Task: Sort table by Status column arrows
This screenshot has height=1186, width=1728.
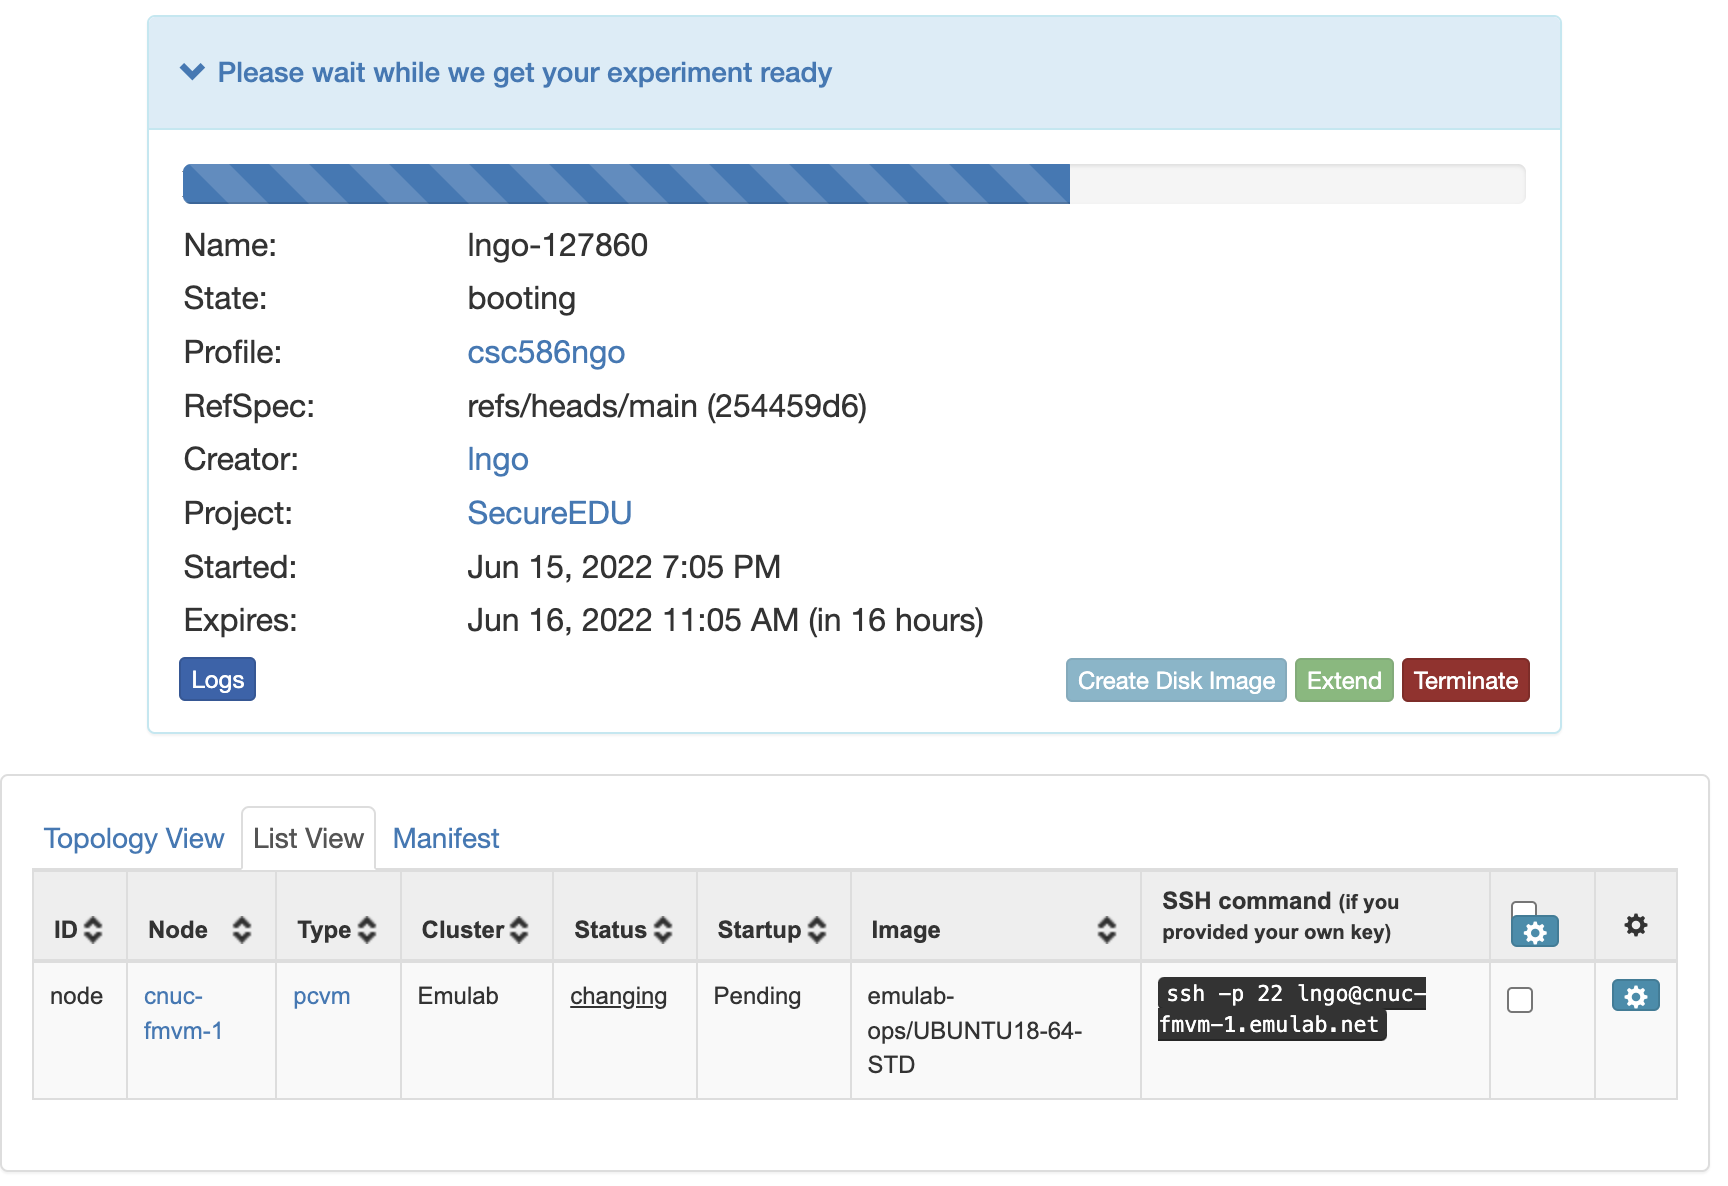Action: click(x=663, y=930)
